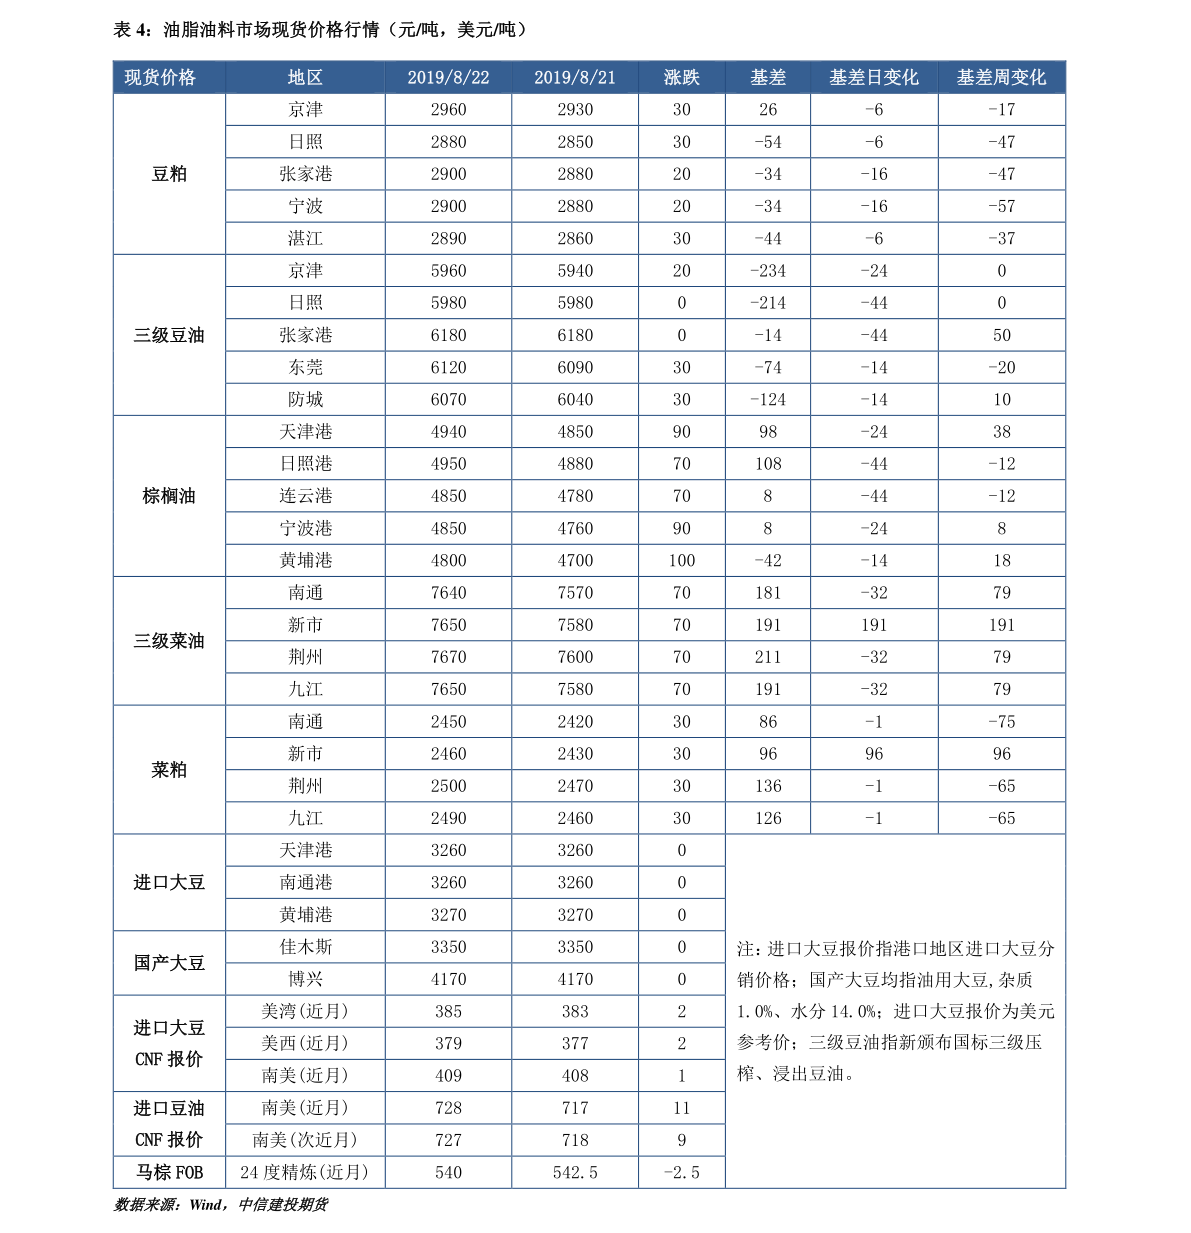Select first data cell under 2019/8/22
The height and width of the screenshot is (1233, 1191).
pyautogui.click(x=448, y=109)
